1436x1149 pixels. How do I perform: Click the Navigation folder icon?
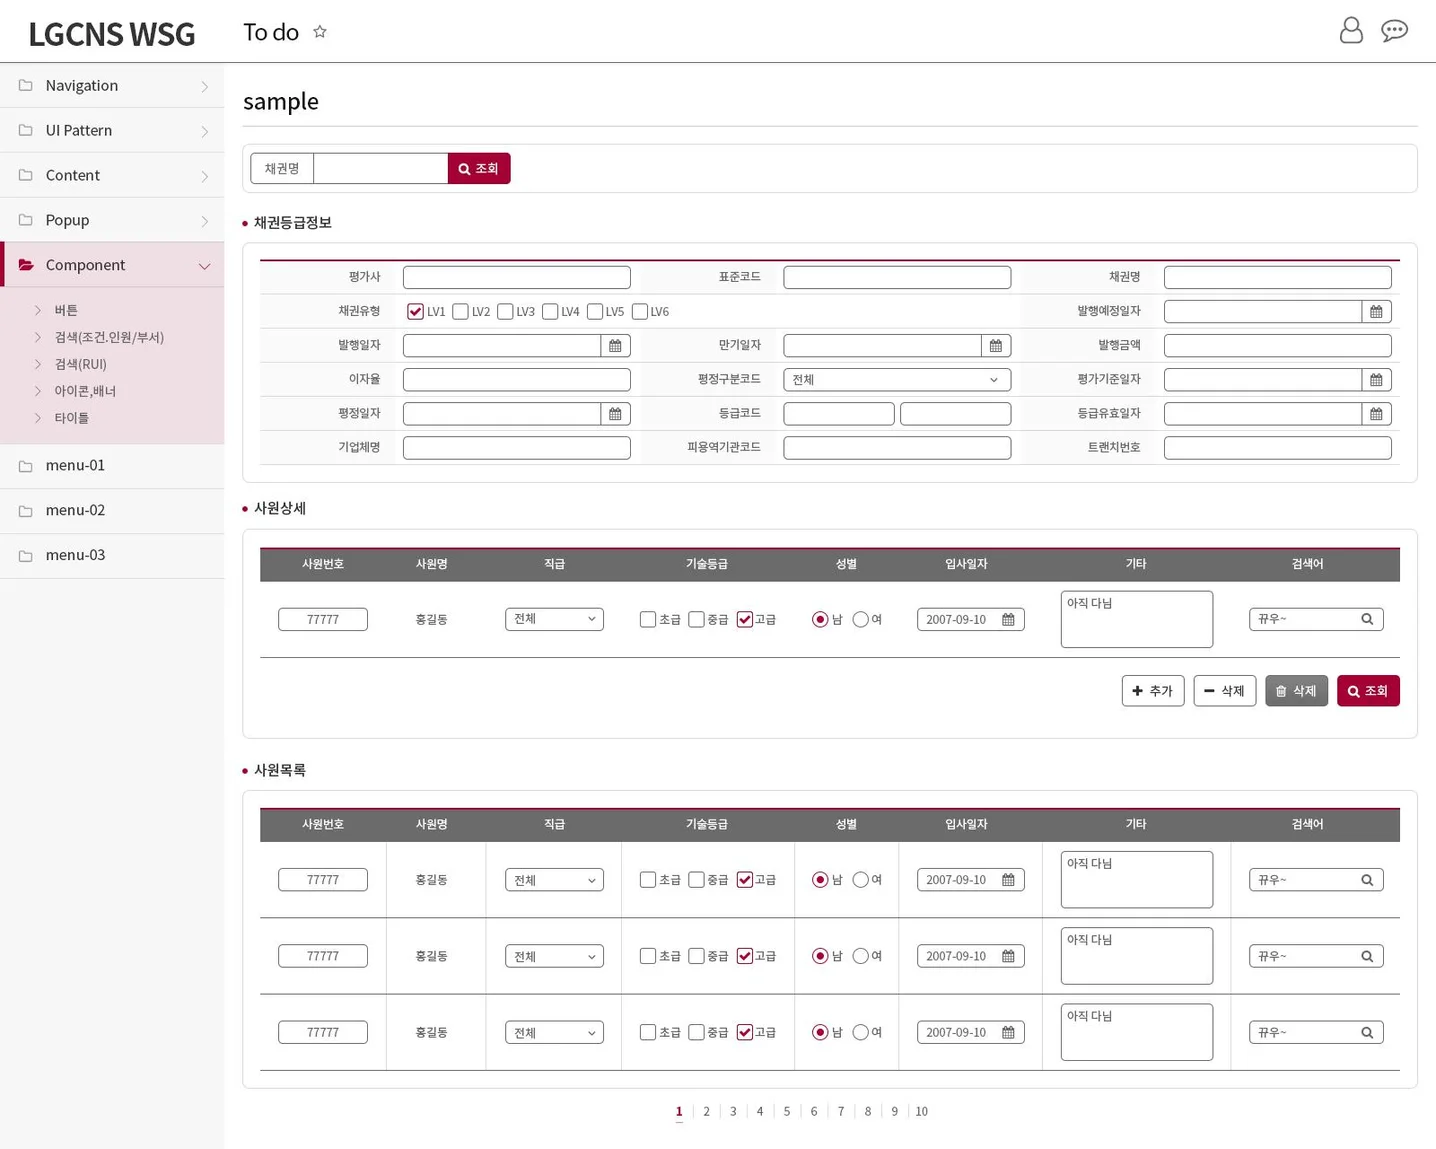(26, 85)
